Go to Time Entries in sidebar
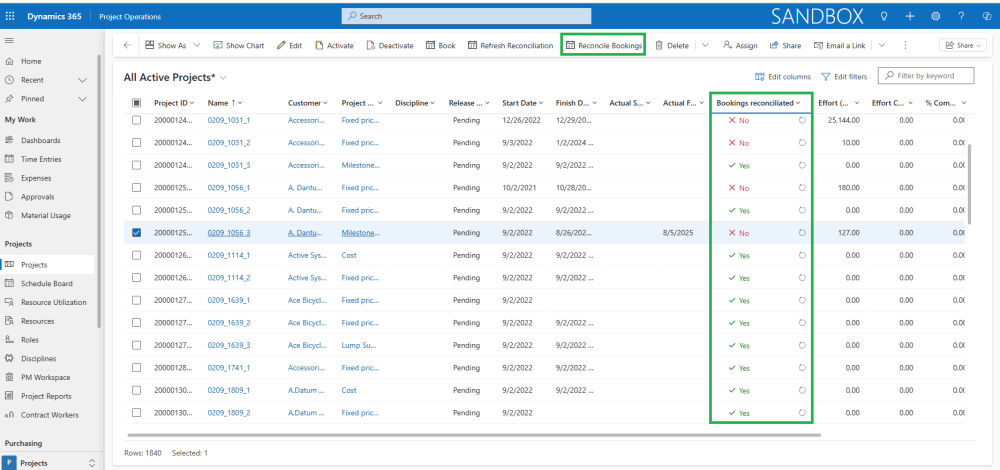Viewport: 1000px width, 470px height. coord(42,159)
